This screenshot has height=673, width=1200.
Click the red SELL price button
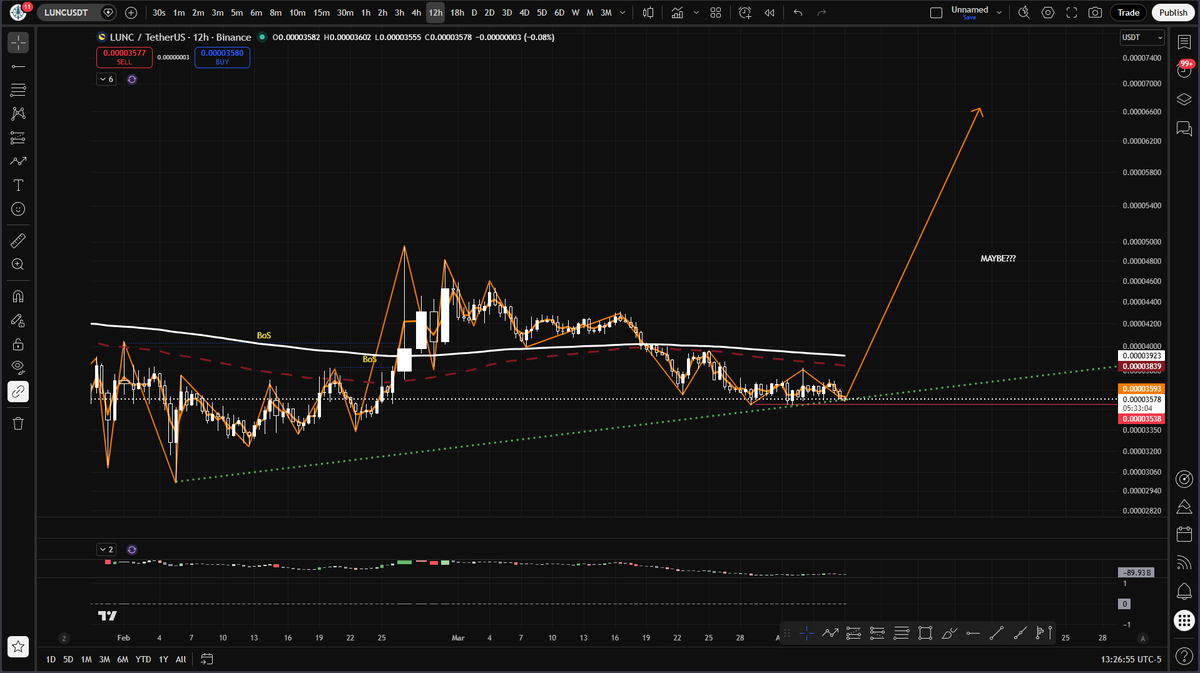[x=124, y=57]
